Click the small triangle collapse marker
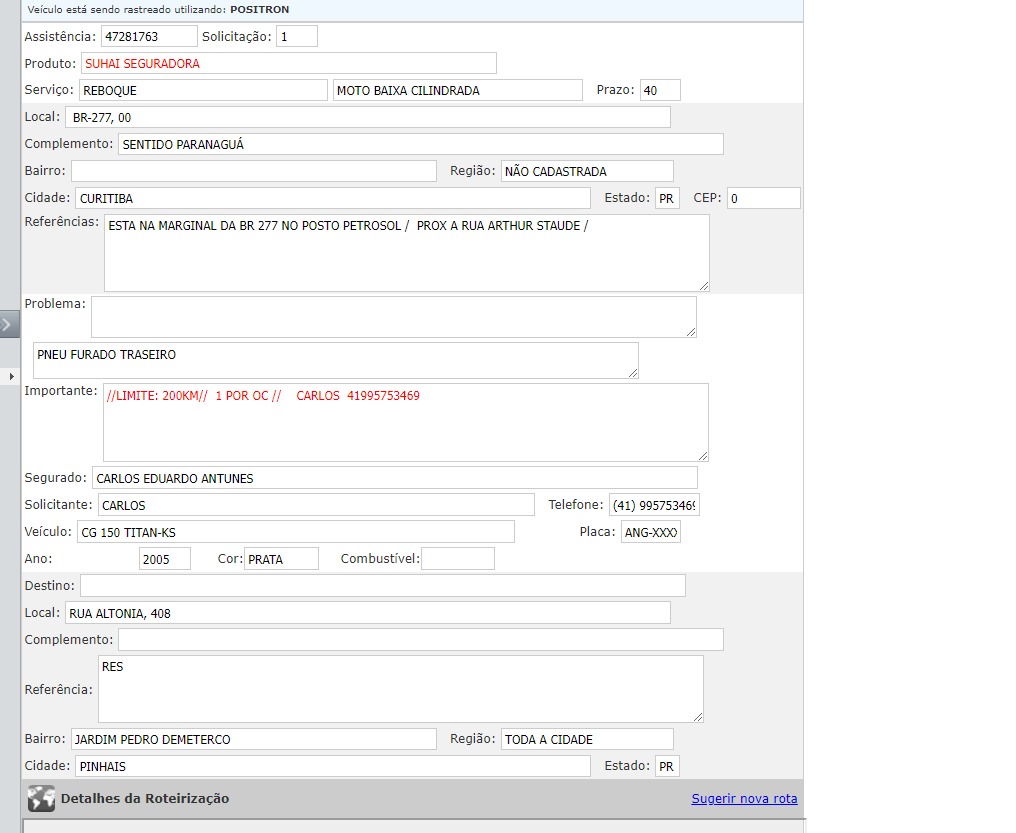 click(12, 375)
